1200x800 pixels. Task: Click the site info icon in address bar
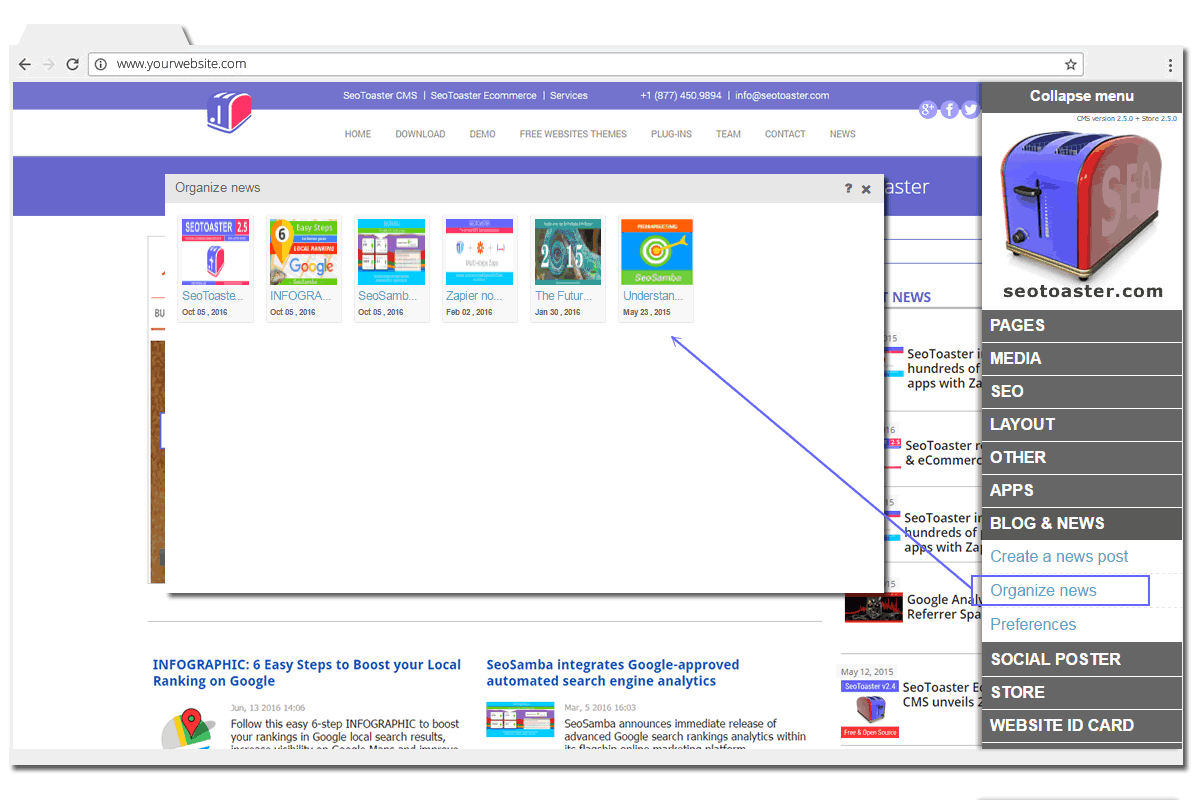(x=101, y=64)
